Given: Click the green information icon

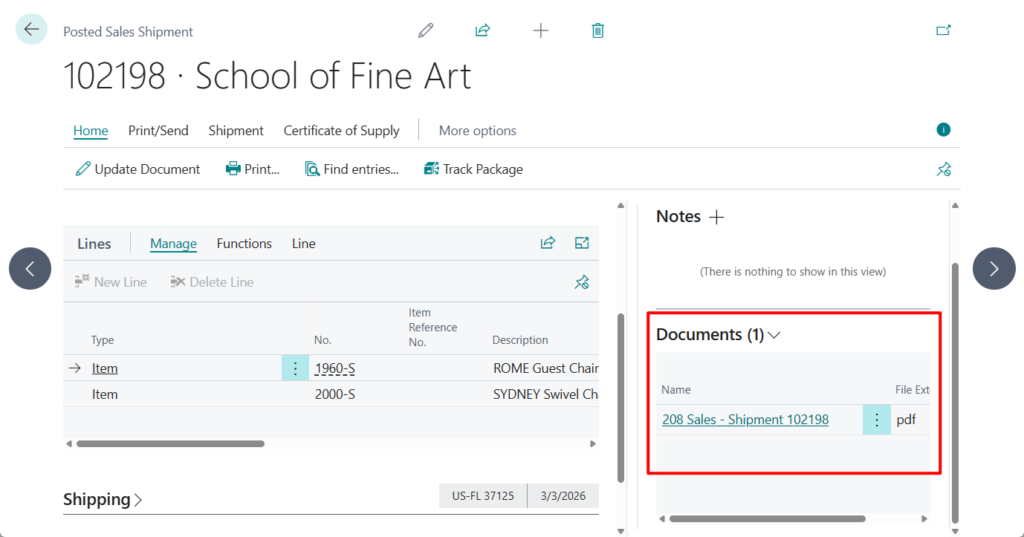Looking at the screenshot, I should click(x=943, y=130).
